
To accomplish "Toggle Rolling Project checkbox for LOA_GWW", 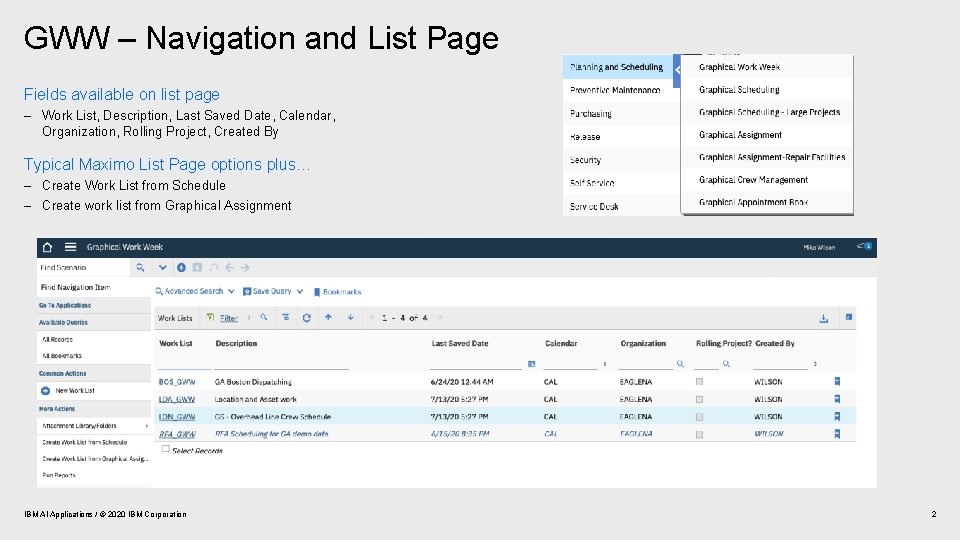I will click(x=699, y=399).
